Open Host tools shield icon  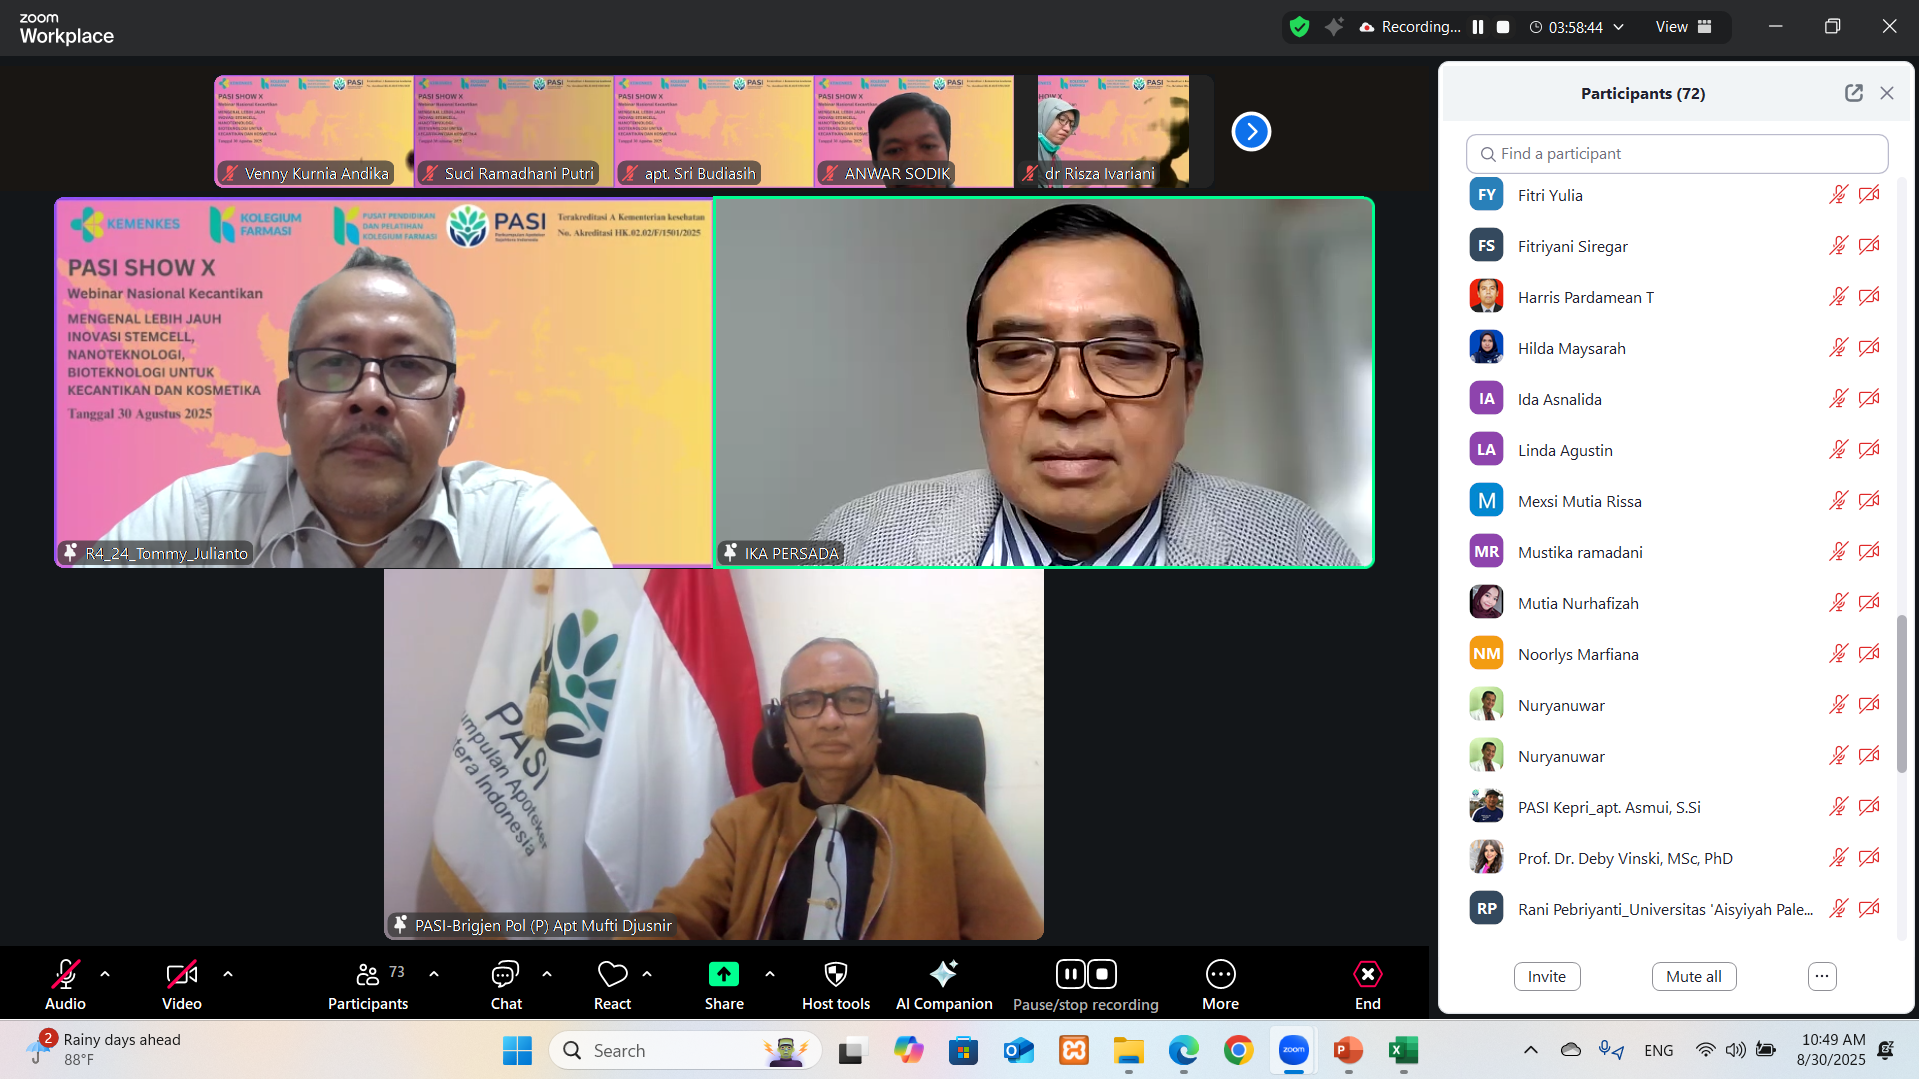pyautogui.click(x=835, y=974)
